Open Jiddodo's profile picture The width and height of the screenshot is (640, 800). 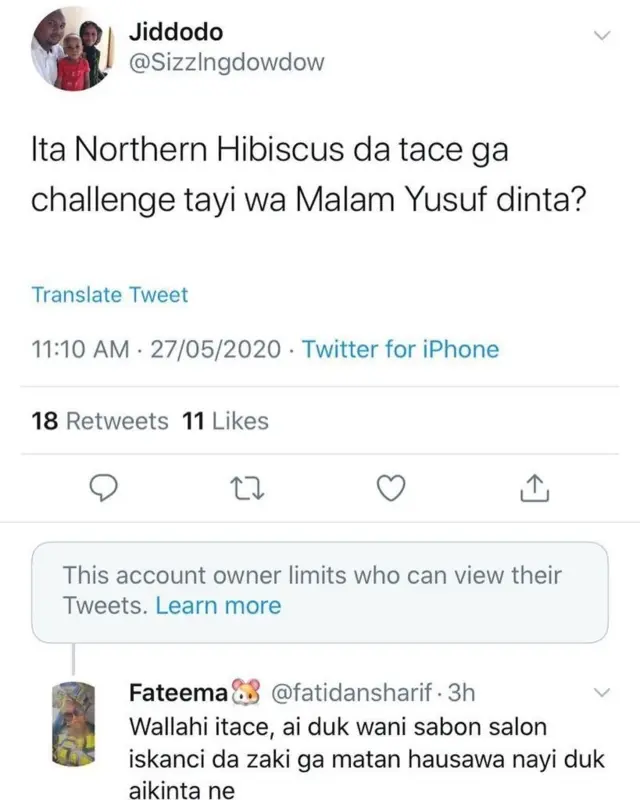69,49
